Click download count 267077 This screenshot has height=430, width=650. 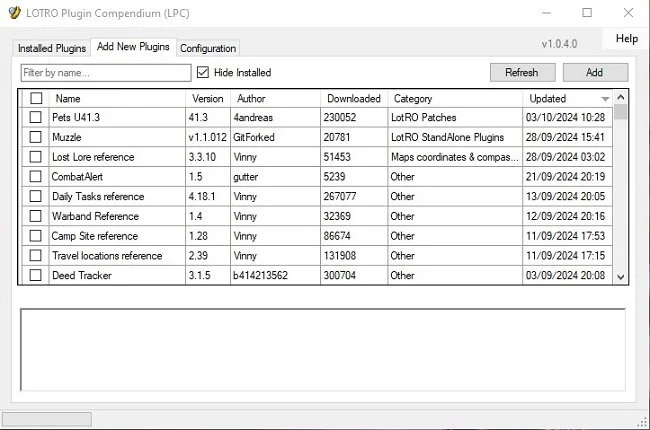340,197
